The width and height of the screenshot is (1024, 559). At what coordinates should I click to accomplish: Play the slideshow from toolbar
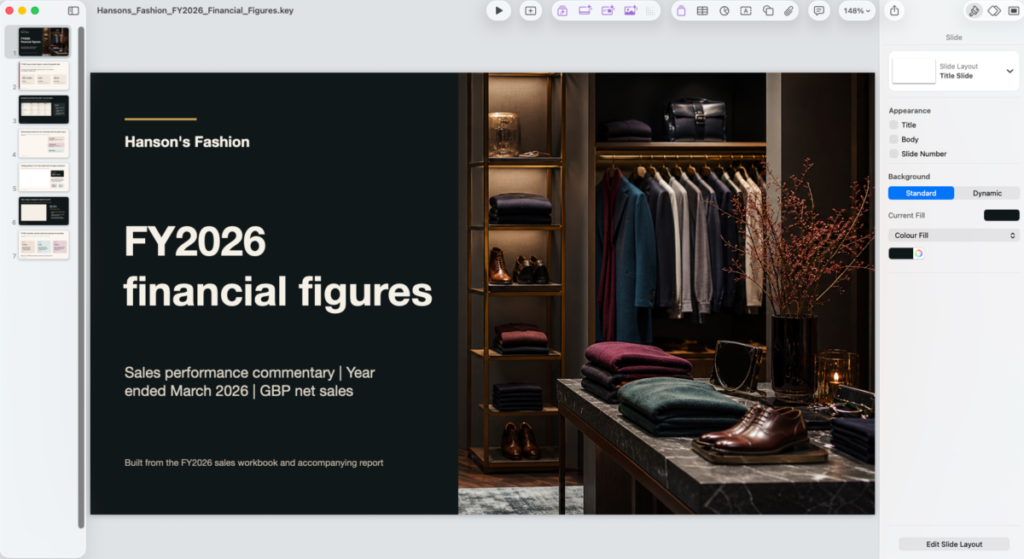498,10
